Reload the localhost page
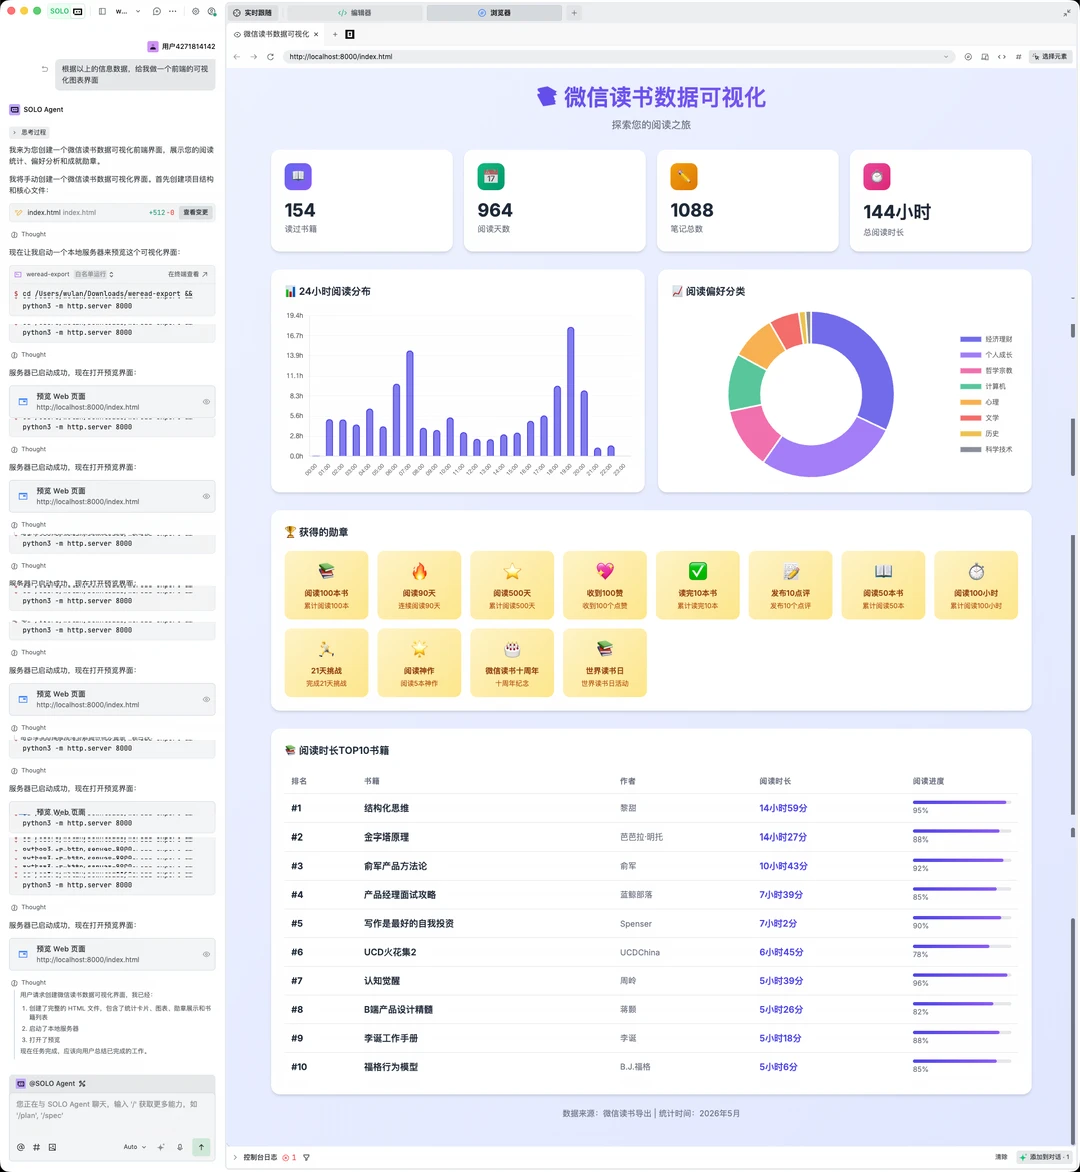Image resolution: width=1080 pixels, height=1172 pixels. point(271,57)
